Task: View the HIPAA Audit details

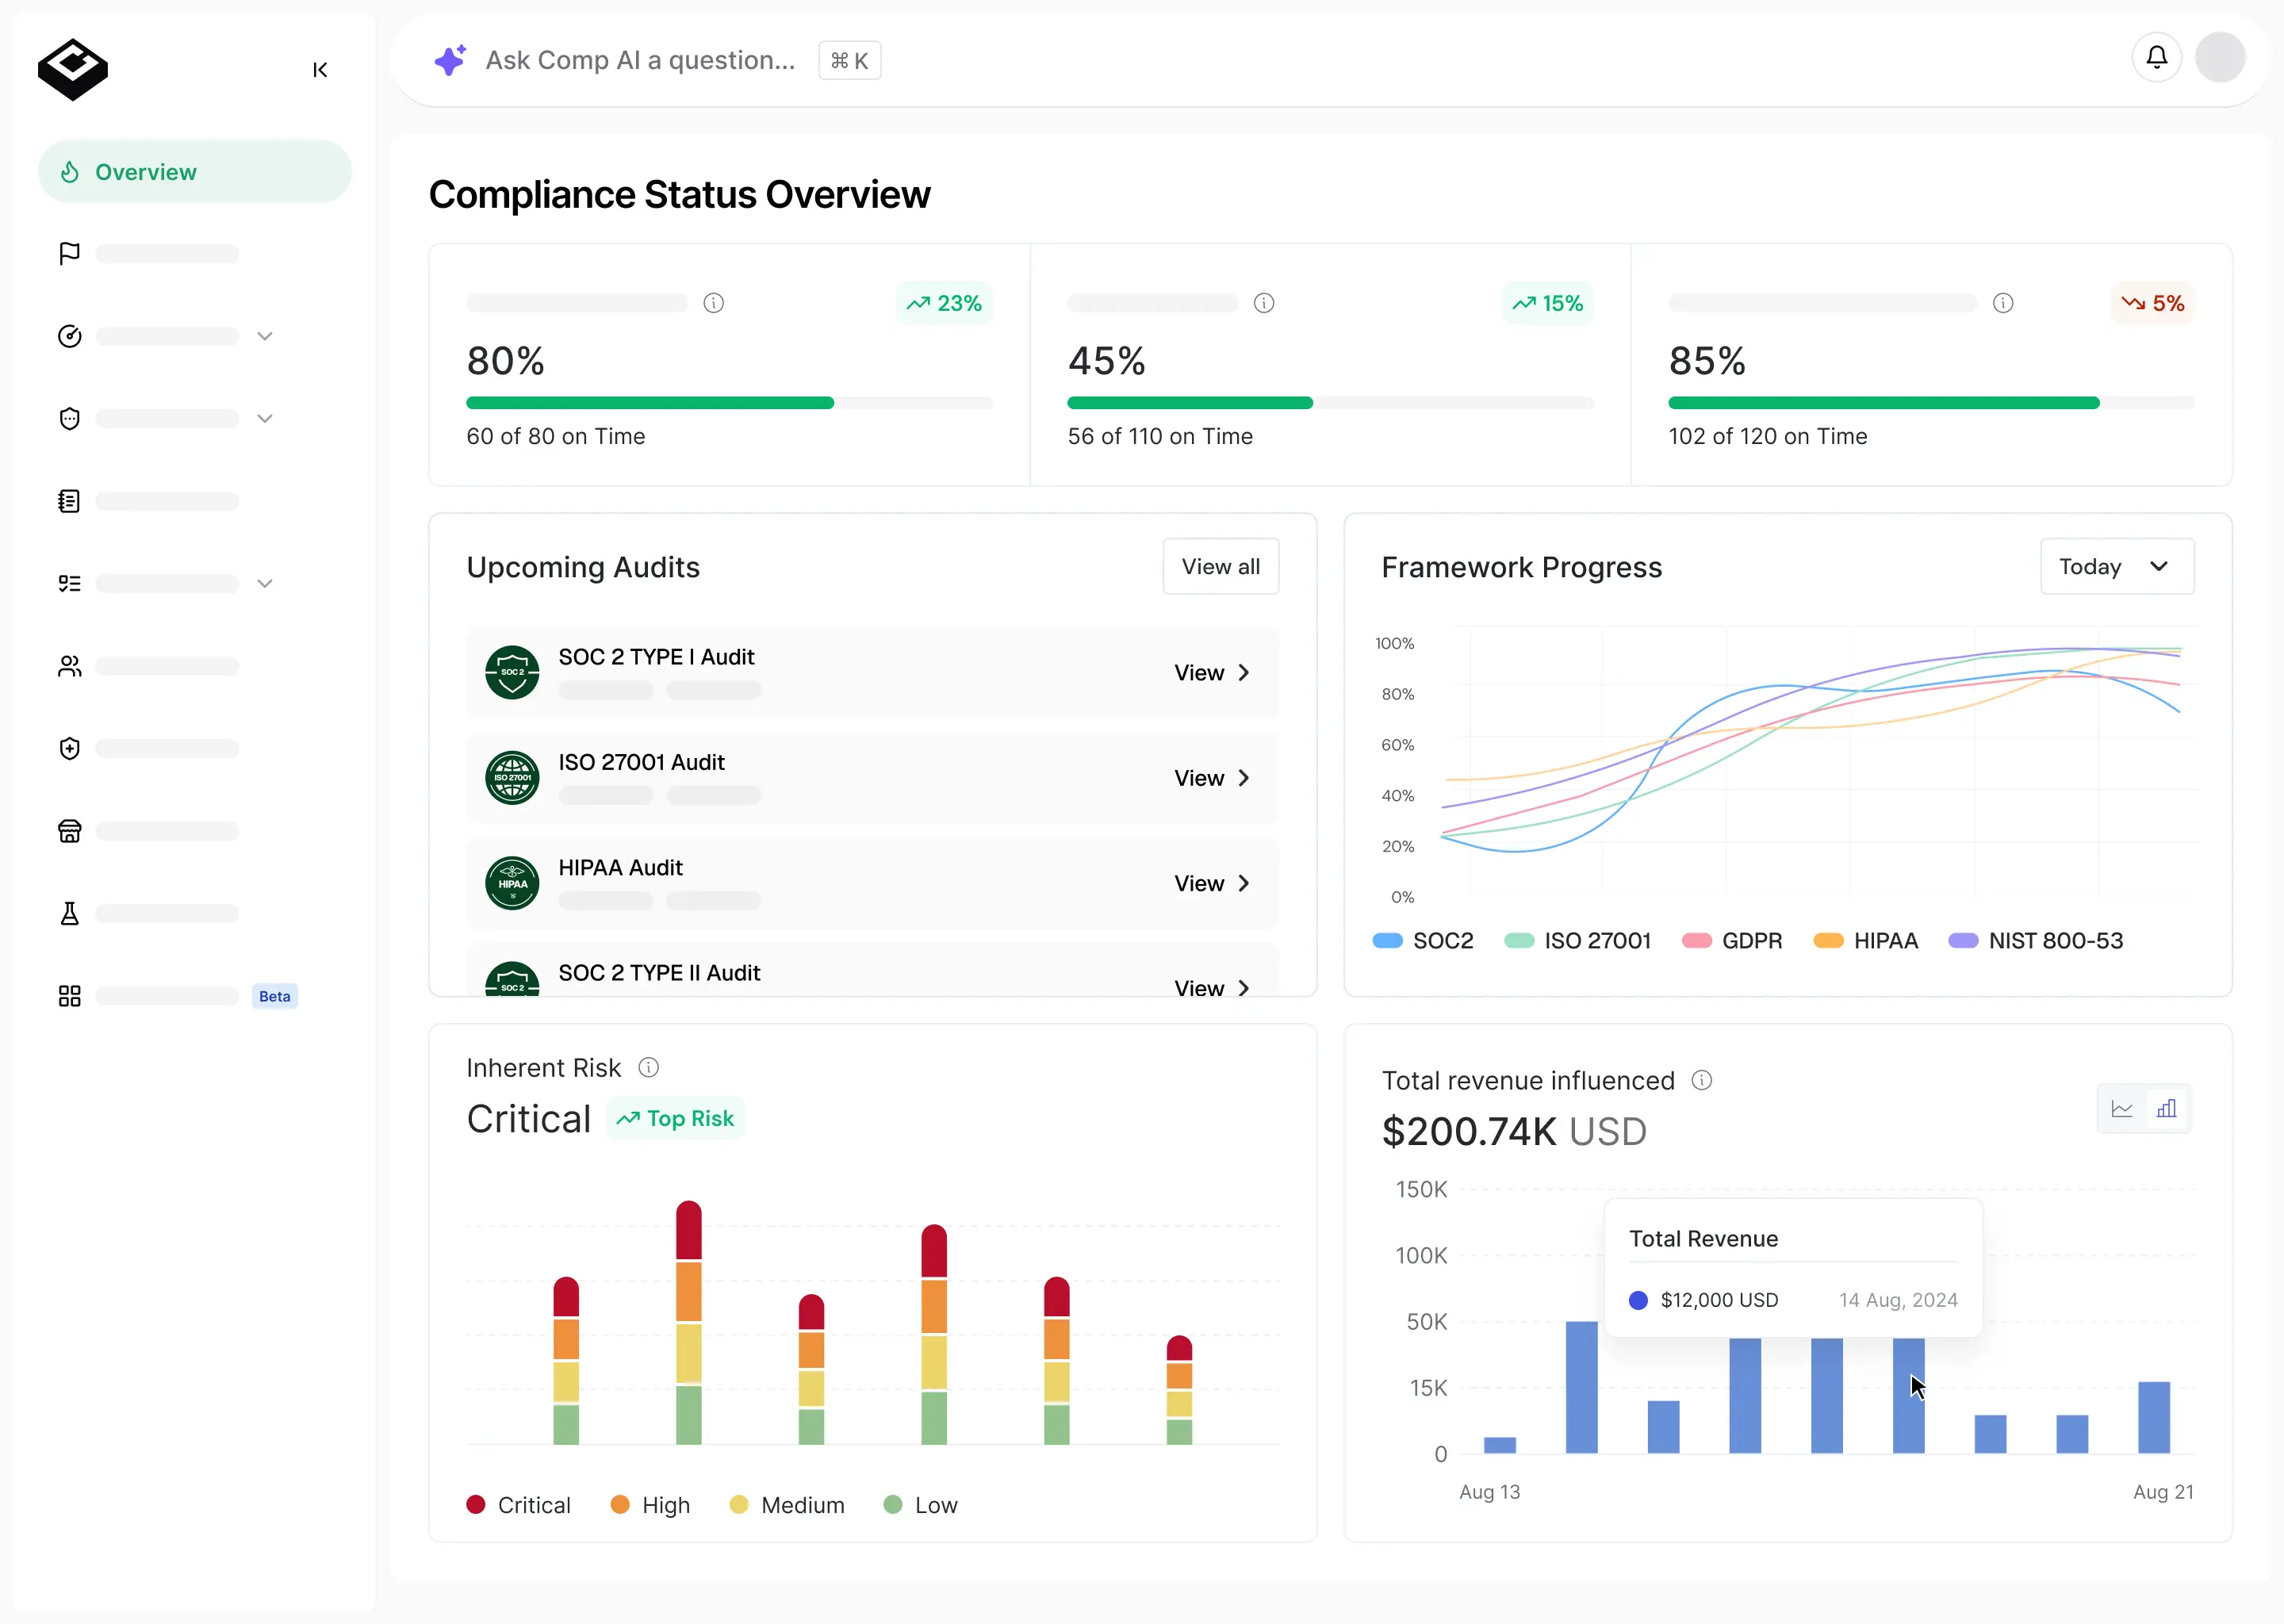Action: 1212,883
